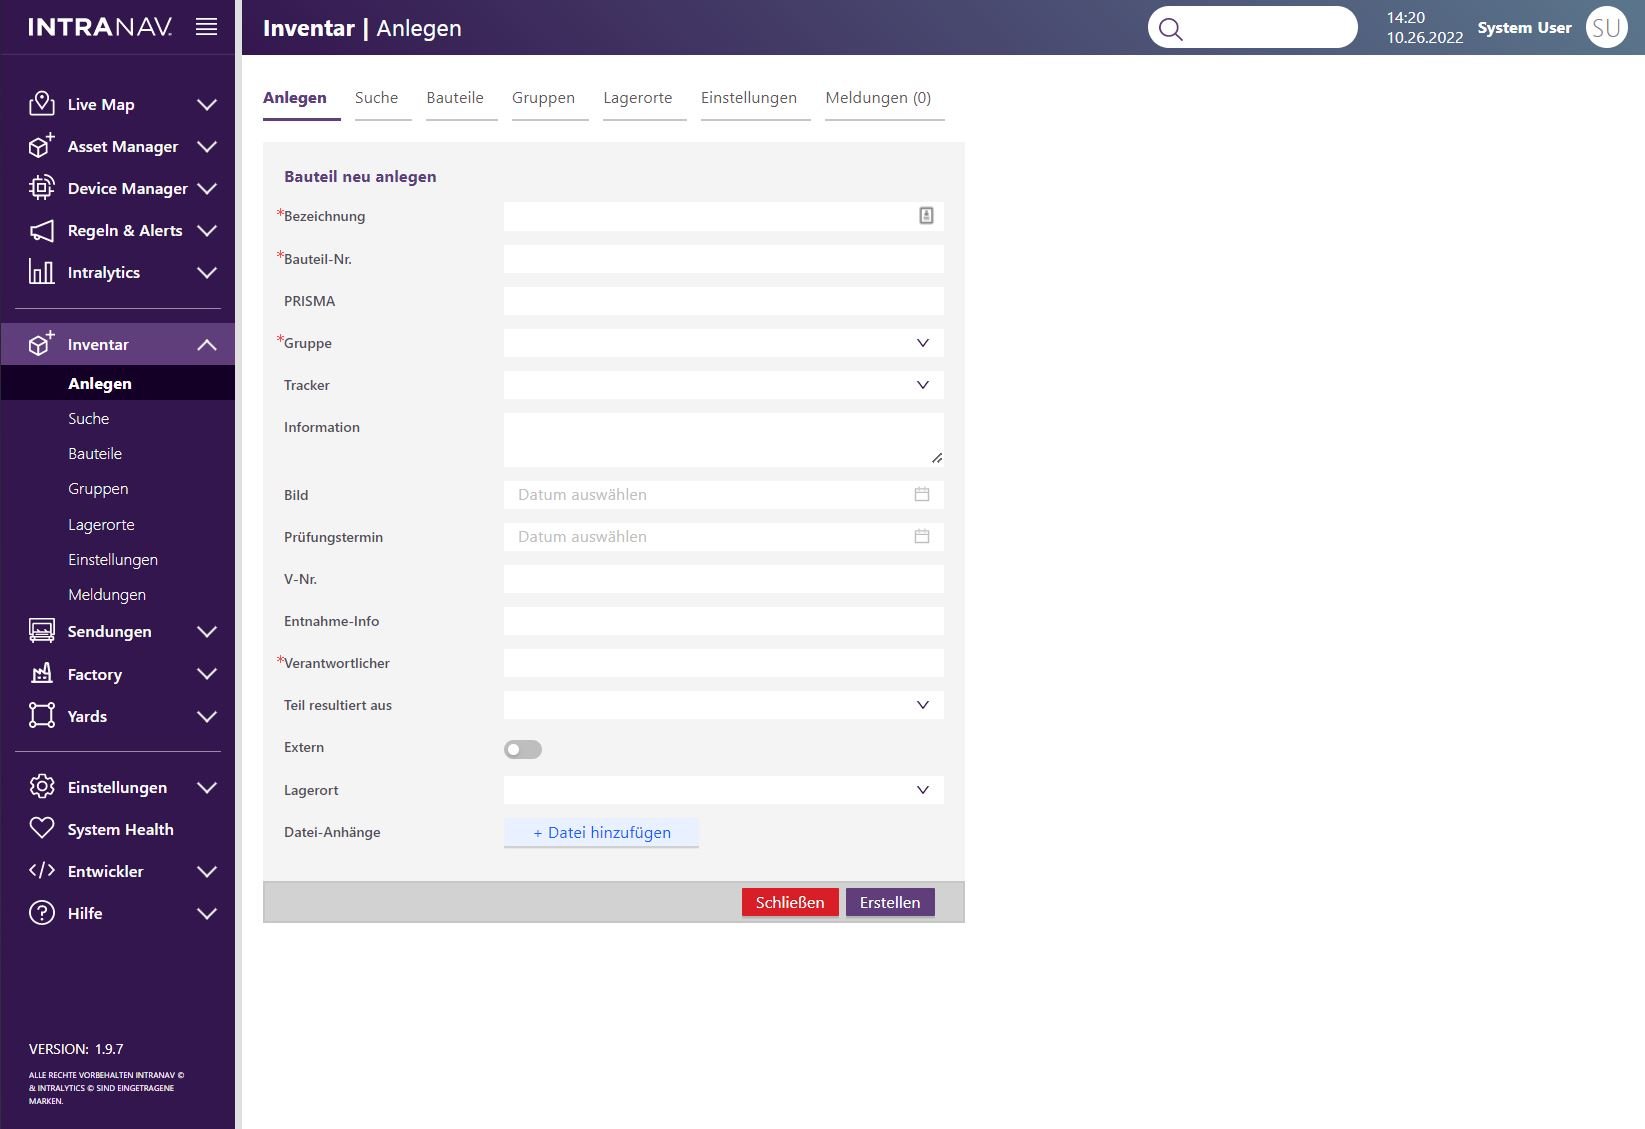The height and width of the screenshot is (1129, 1645).
Task: Click the search magnifier icon in header
Action: [x=1171, y=29]
